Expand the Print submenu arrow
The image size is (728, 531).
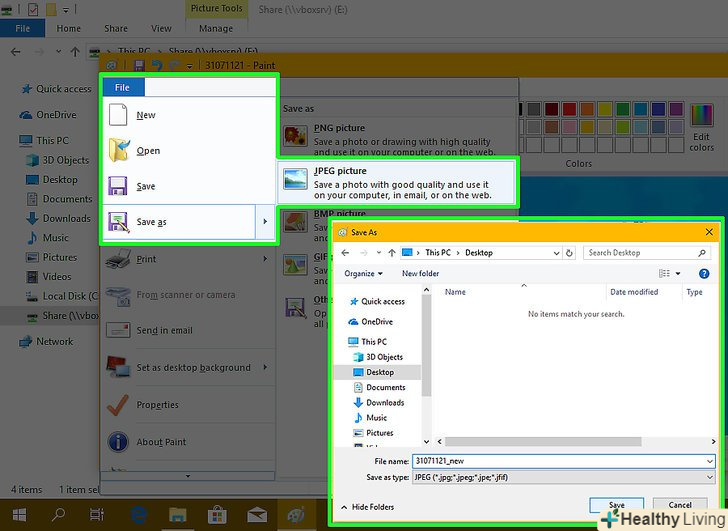pyautogui.click(x=266, y=259)
